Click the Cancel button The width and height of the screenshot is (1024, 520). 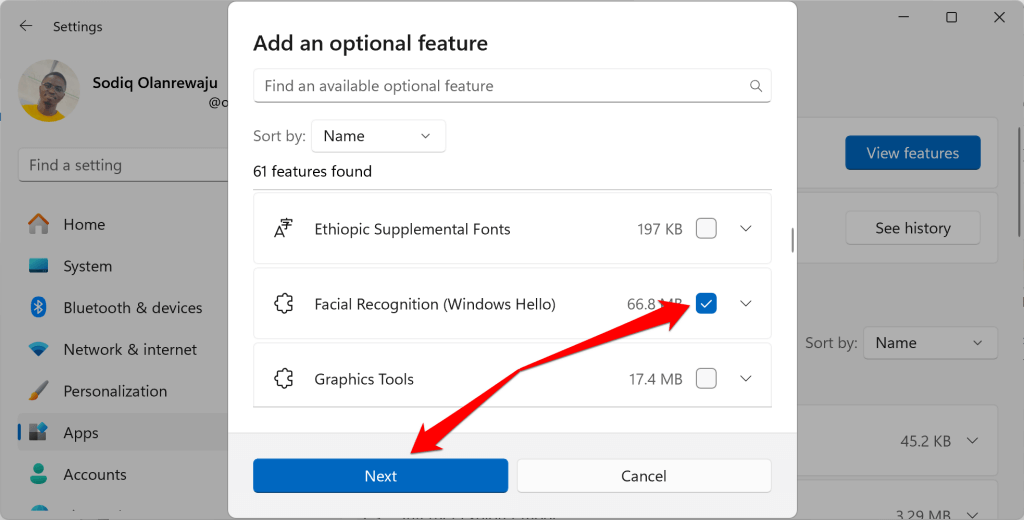643,476
